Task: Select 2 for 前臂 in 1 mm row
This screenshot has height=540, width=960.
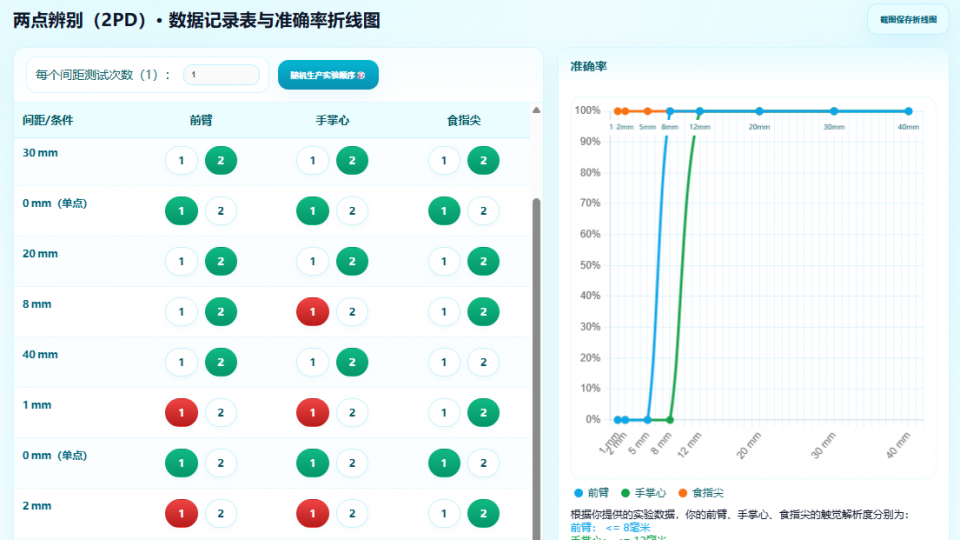Action: coord(221,412)
